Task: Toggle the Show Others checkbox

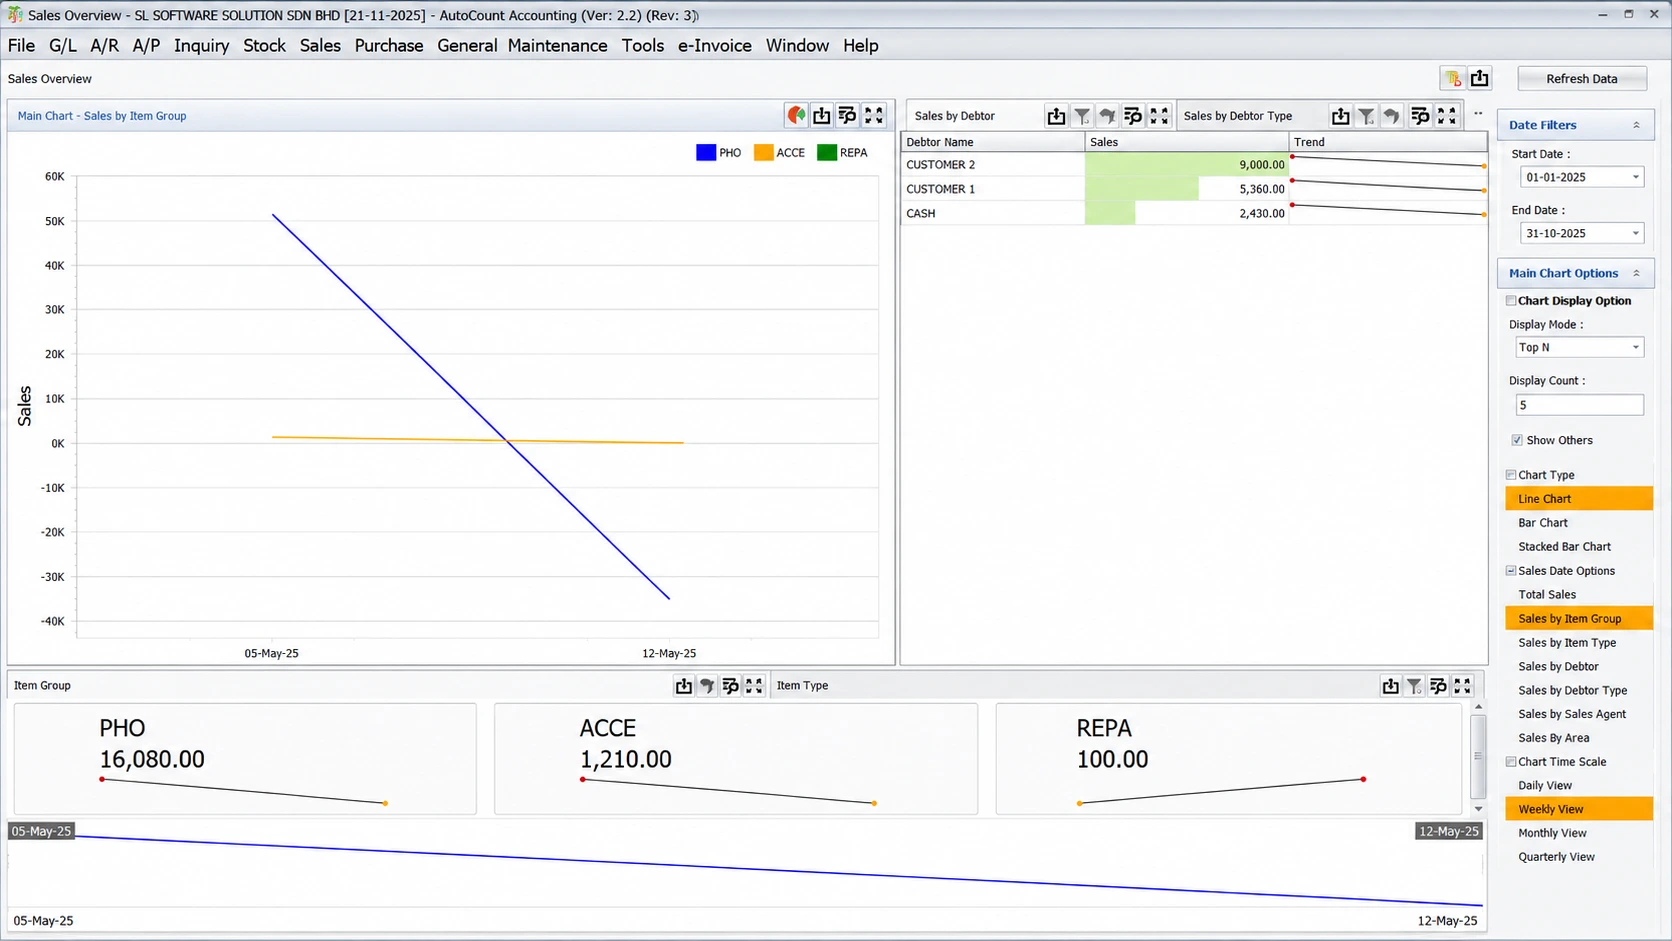Action: [x=1517, y=440]
